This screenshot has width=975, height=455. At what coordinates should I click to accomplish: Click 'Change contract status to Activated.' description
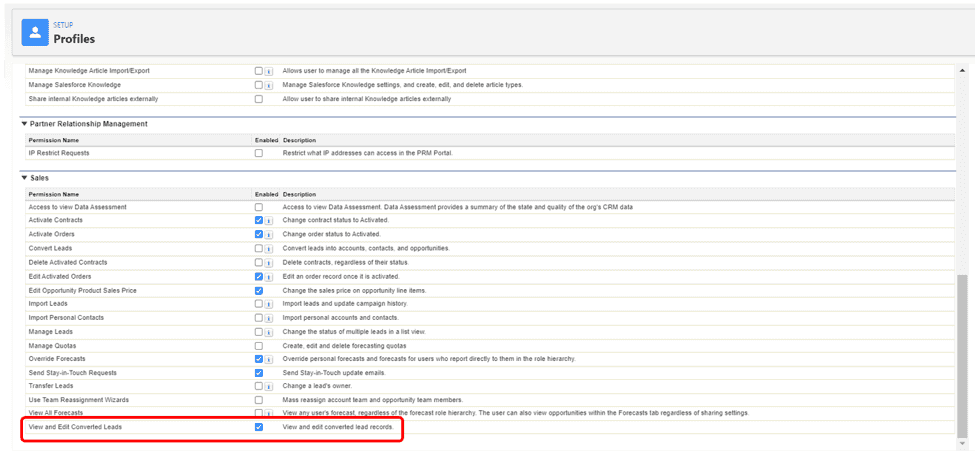click(x=336, y=221)
